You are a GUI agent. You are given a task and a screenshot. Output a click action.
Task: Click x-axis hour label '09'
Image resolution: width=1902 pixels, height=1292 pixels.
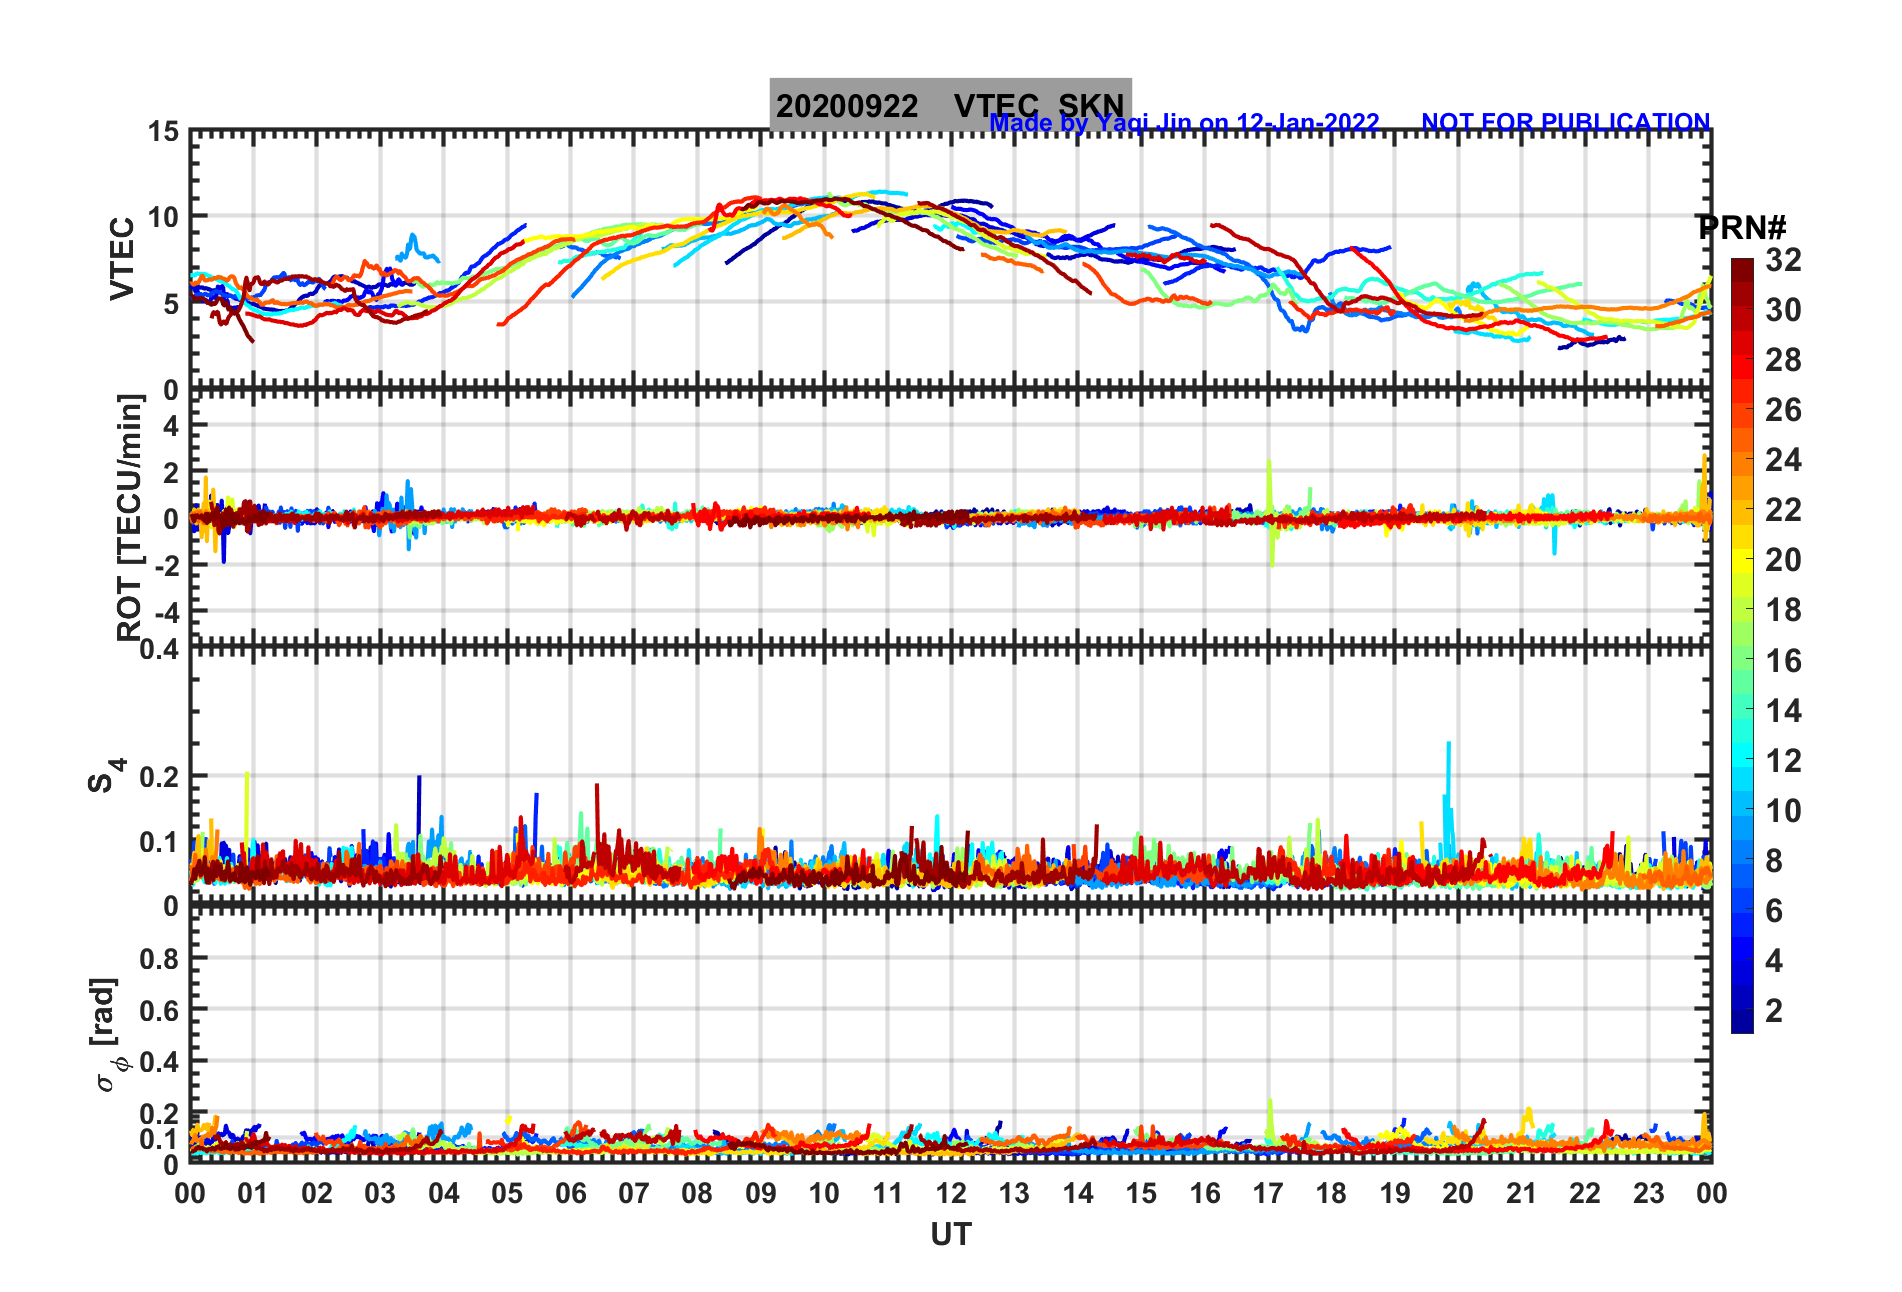761,1193
